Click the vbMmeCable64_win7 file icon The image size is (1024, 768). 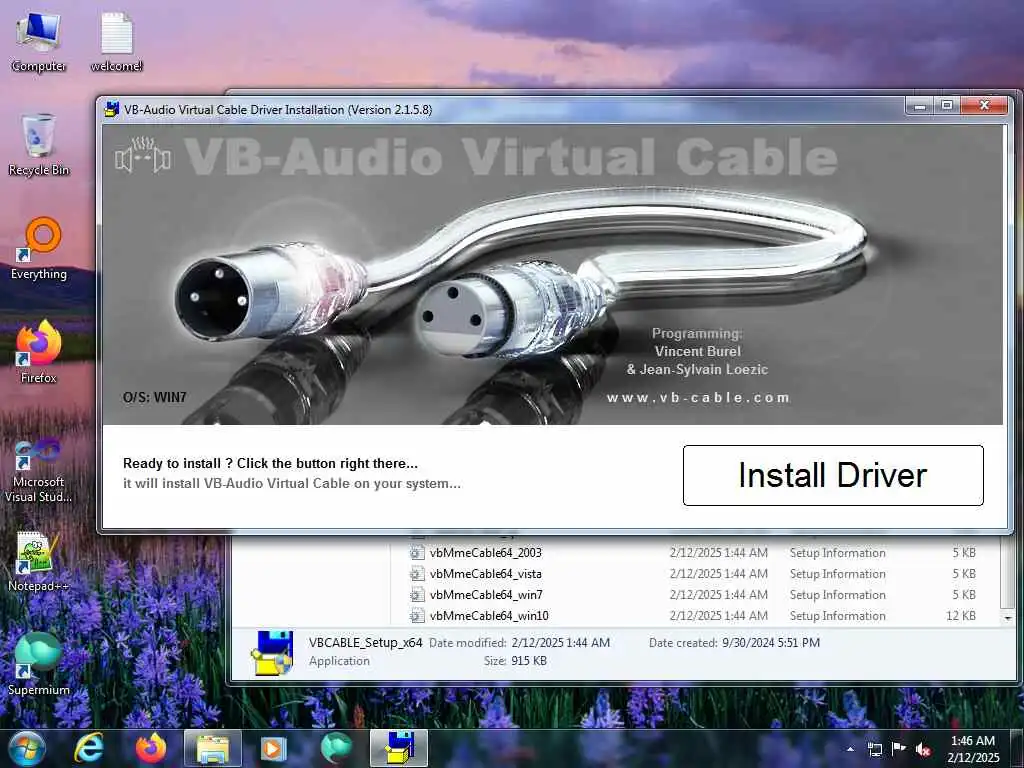tap(417, 594)
